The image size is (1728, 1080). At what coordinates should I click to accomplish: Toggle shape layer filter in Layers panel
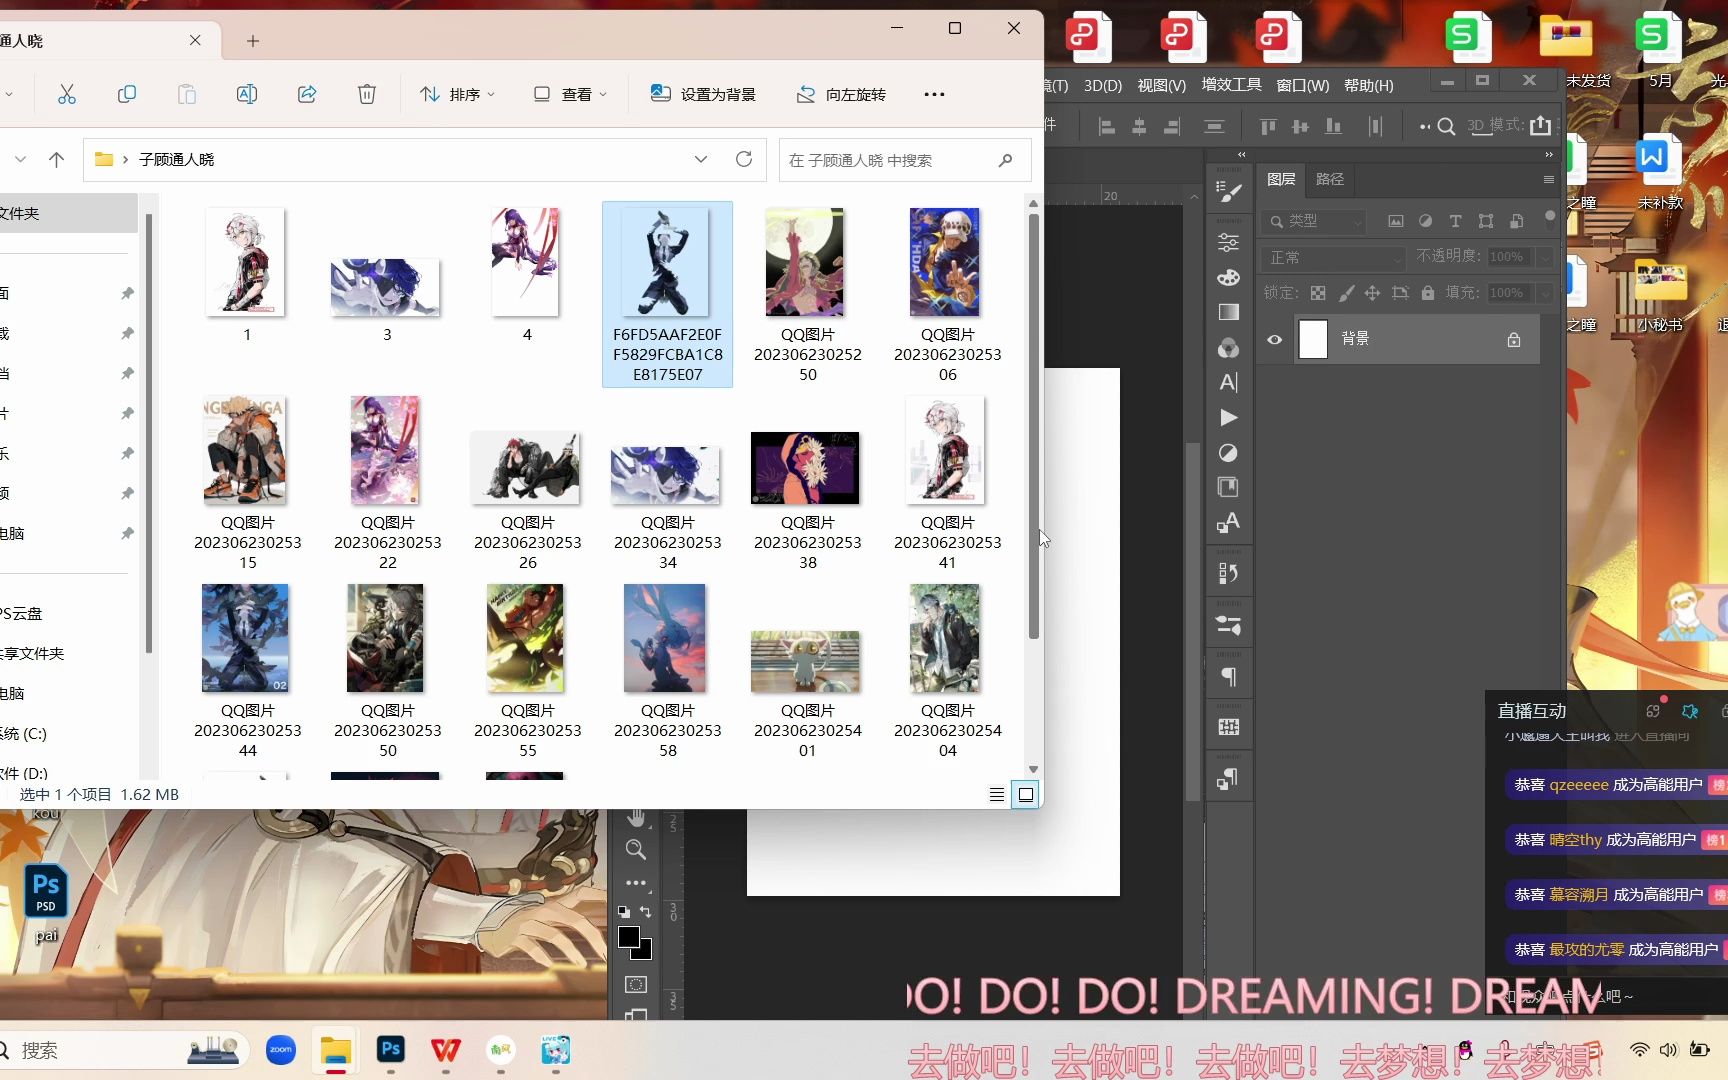click(1486, 221)
